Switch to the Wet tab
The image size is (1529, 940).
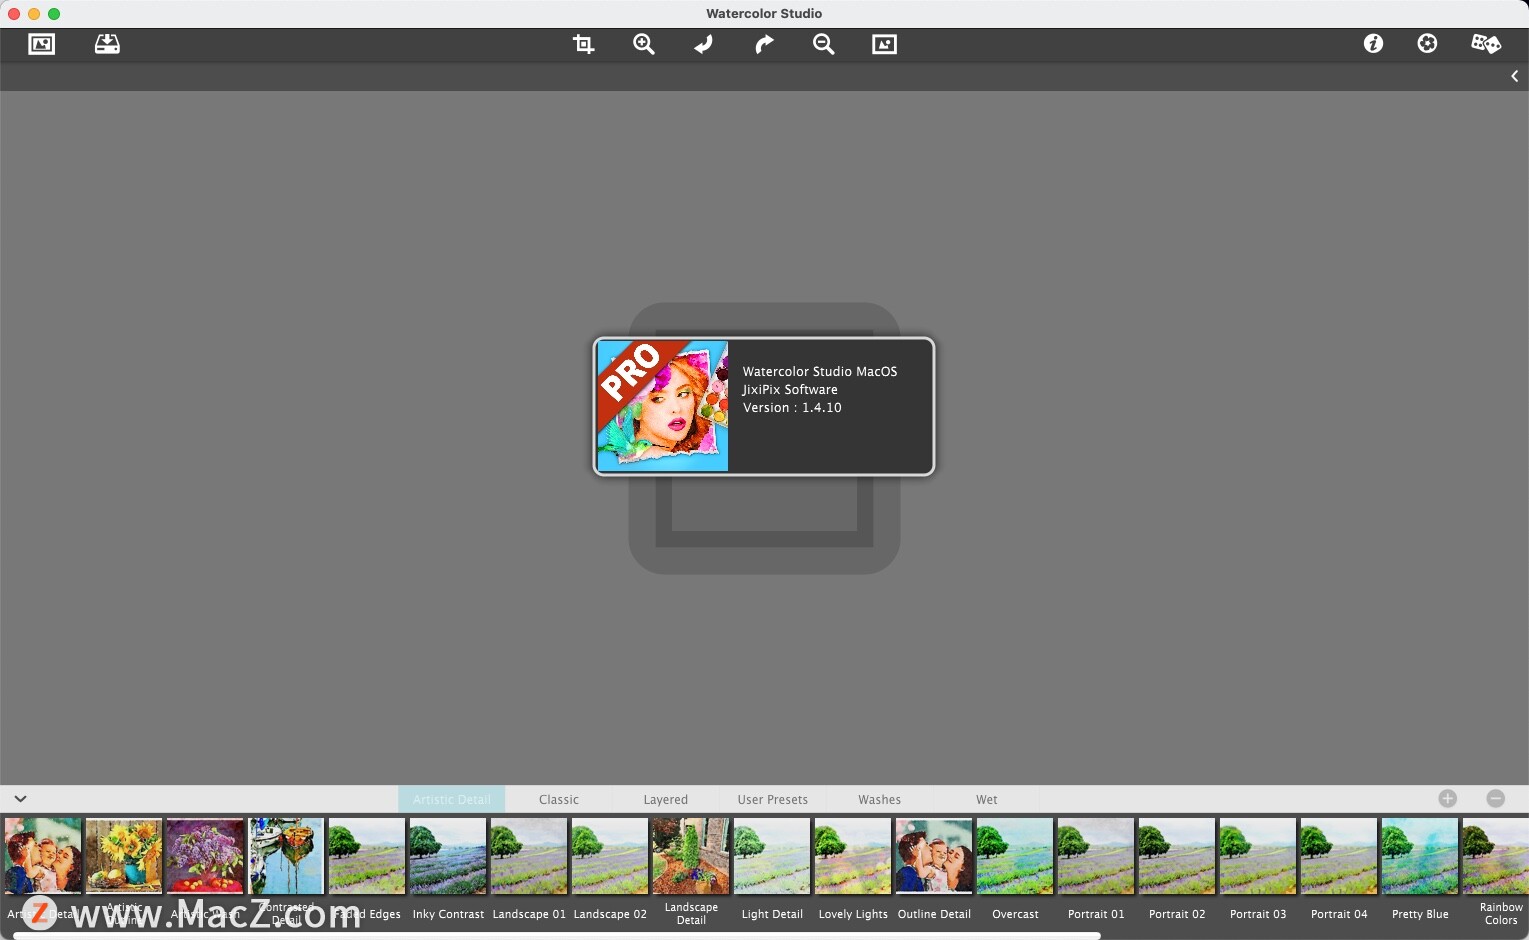click(987, 799)
